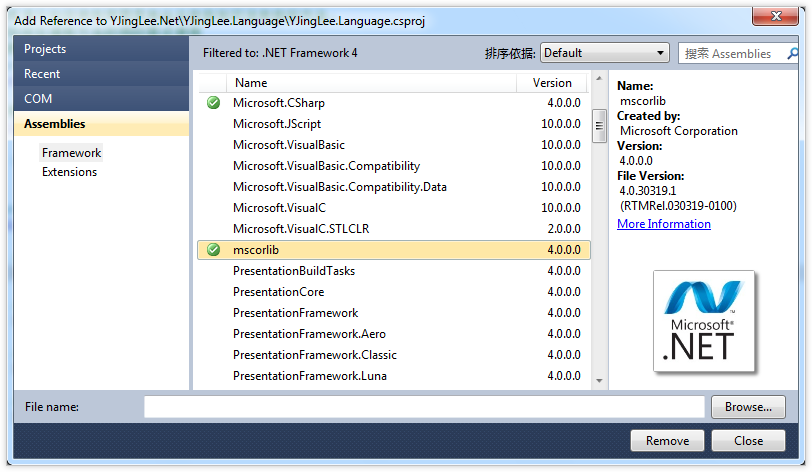This screenshot has width=812, height=472.
Task: Choose Extensions under Assemblies
Action: (x=69, y=172)
